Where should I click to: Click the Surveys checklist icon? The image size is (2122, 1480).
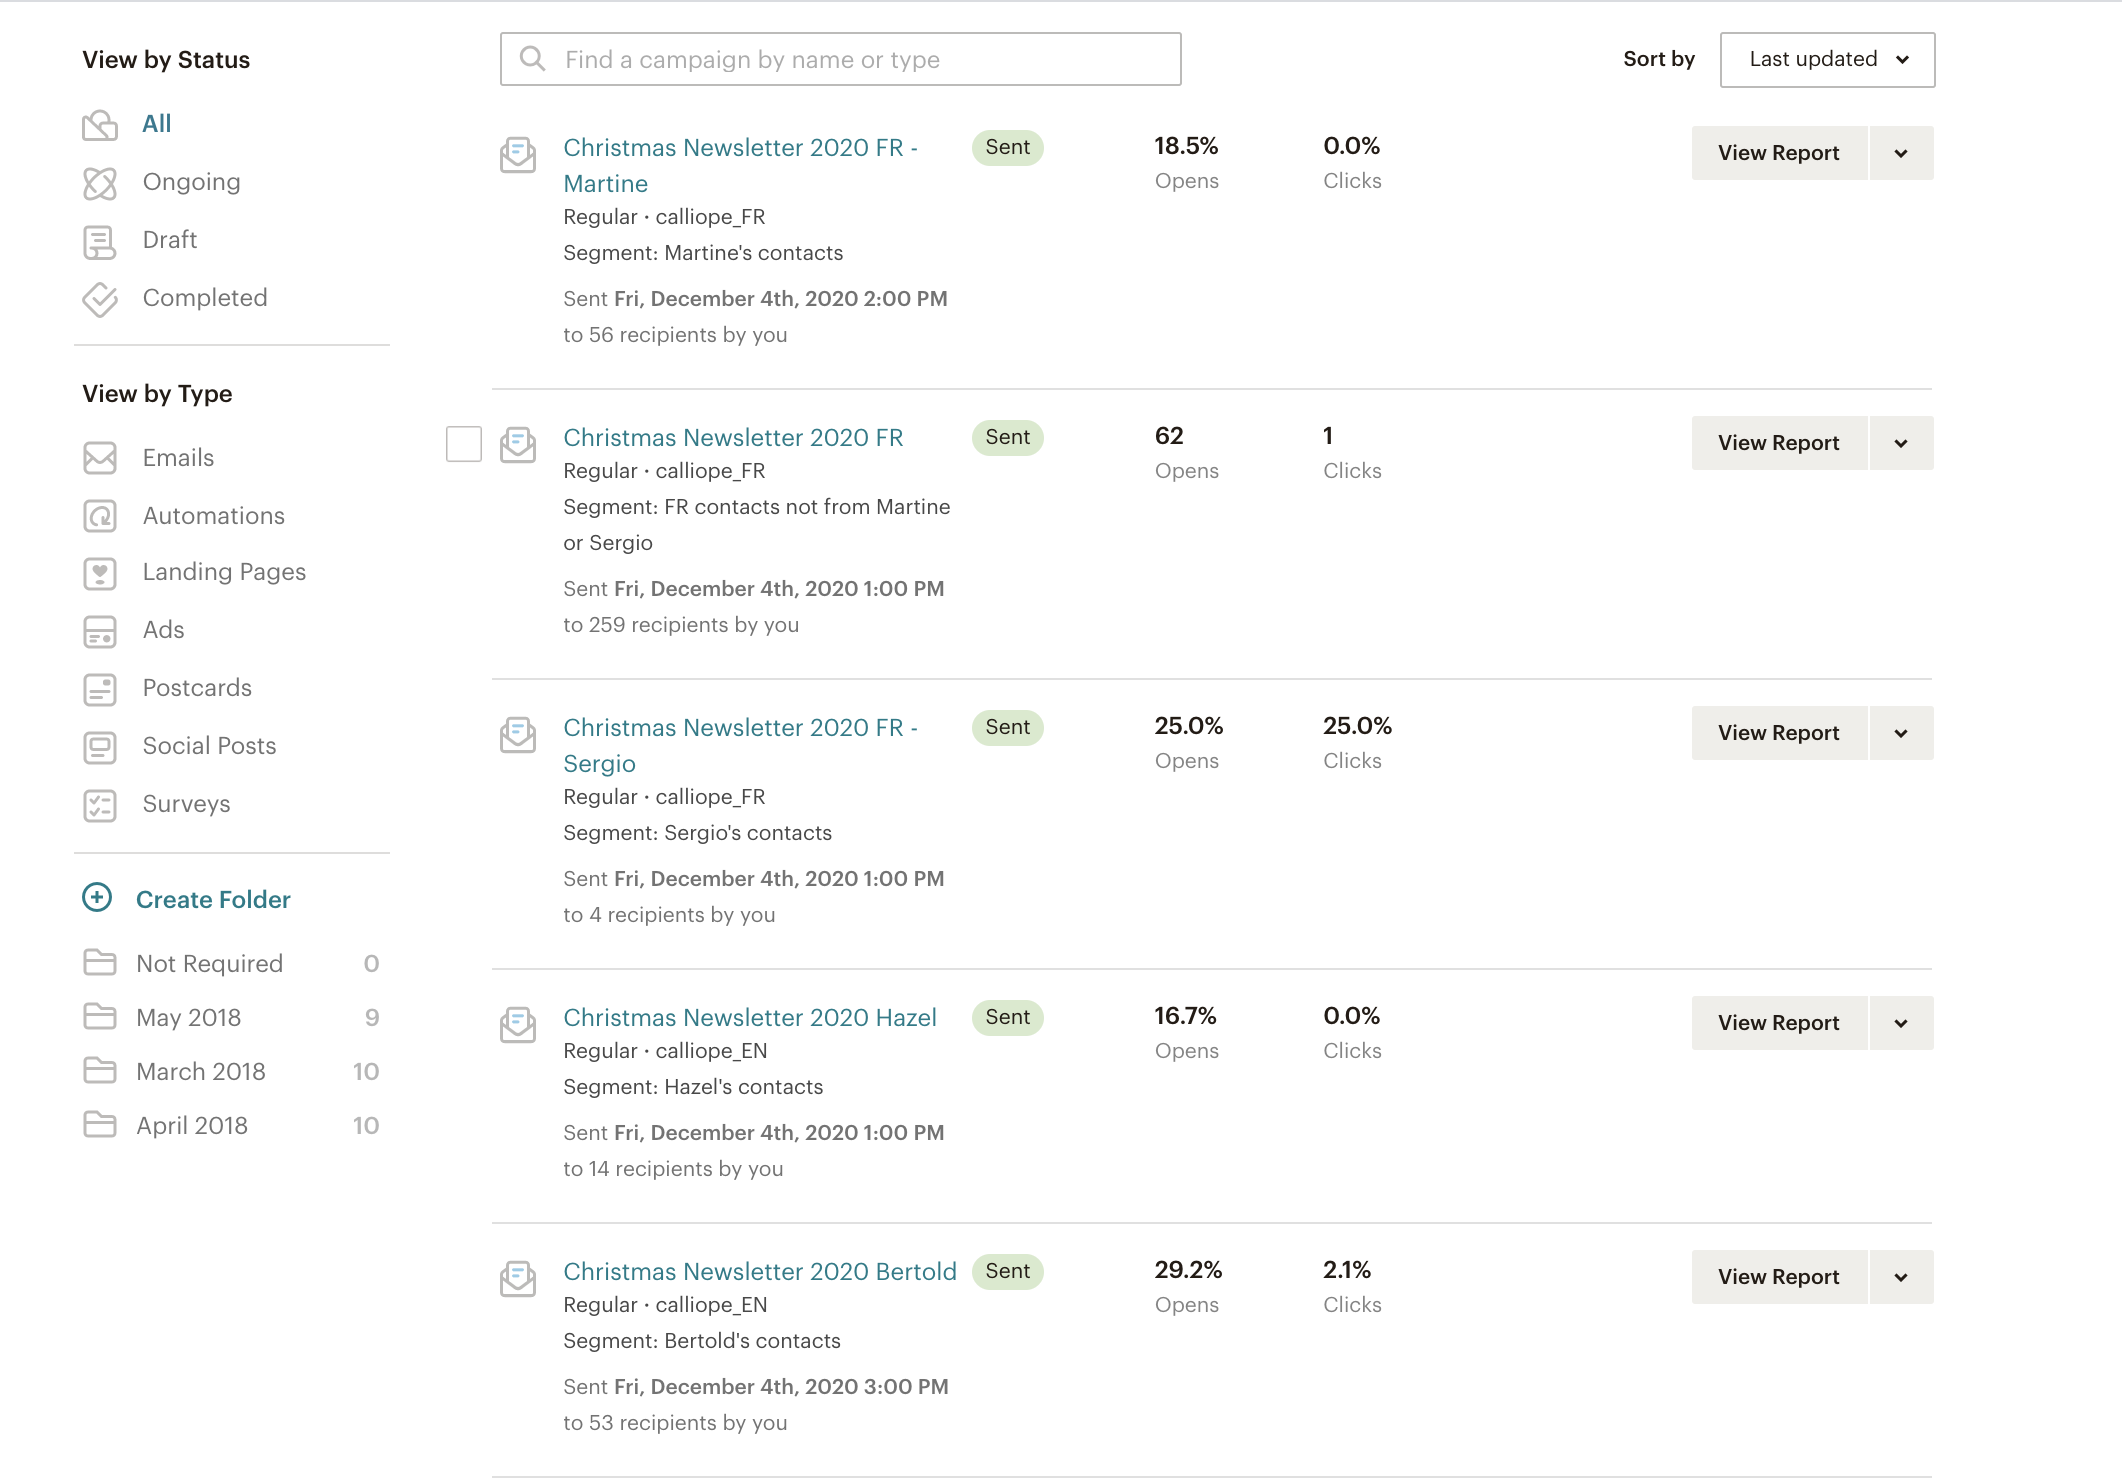(x=100, y=805)
